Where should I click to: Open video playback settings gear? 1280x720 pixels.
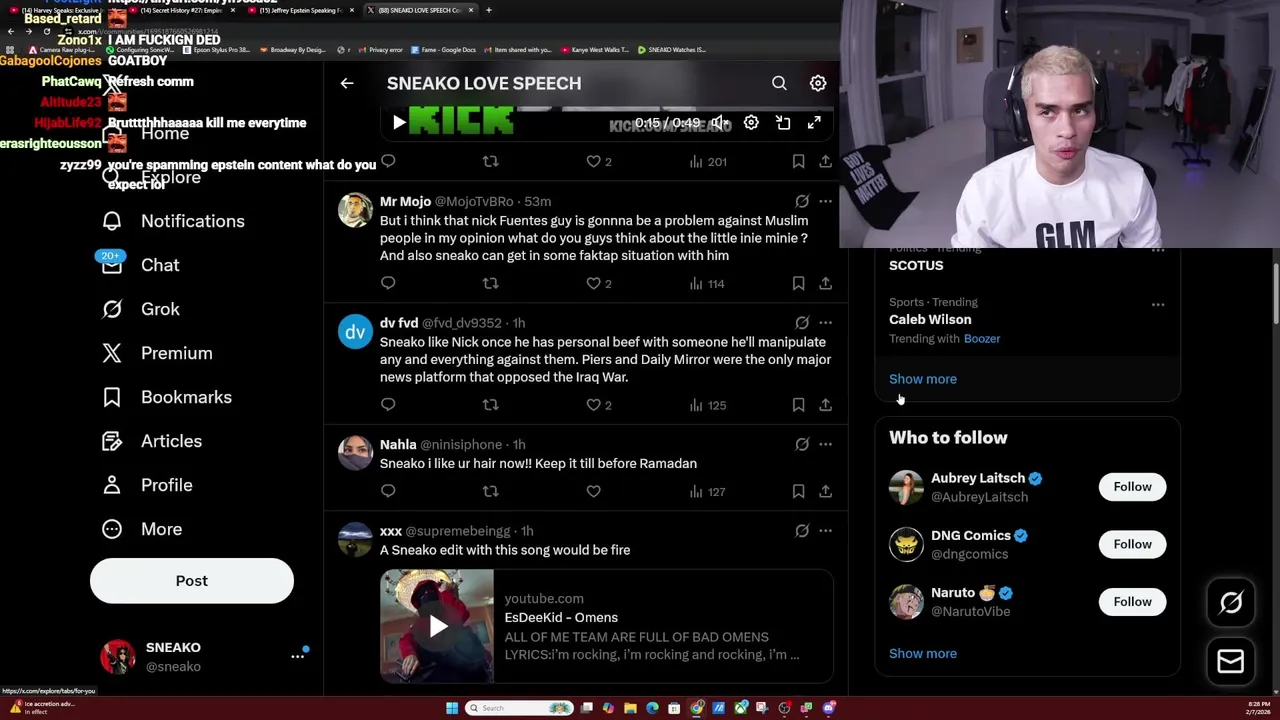point(751,123)
